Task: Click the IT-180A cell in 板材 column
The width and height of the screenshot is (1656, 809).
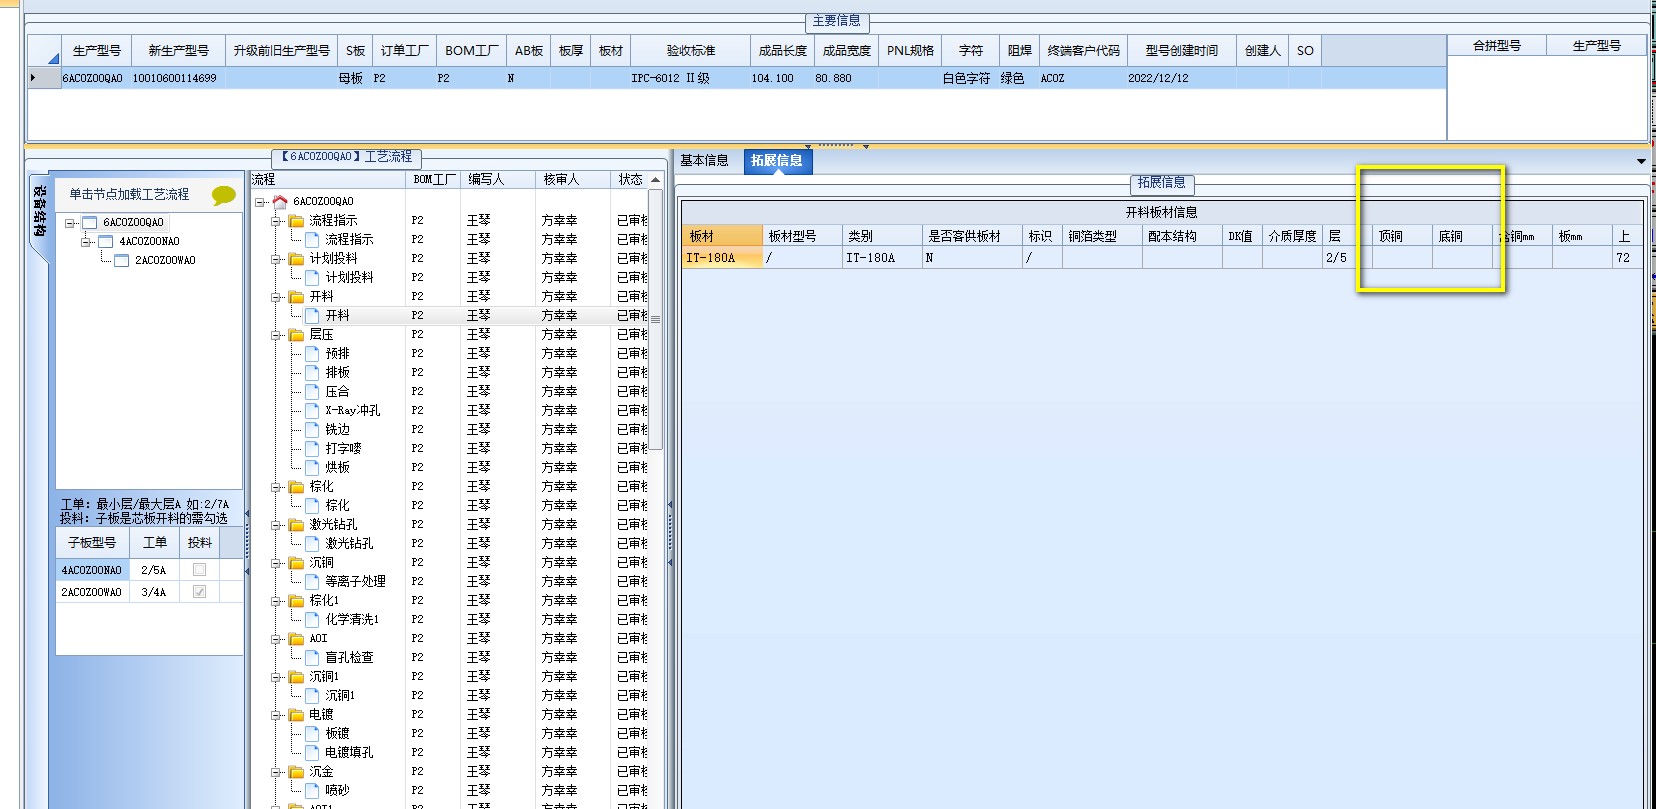Action: coord(722,258)
